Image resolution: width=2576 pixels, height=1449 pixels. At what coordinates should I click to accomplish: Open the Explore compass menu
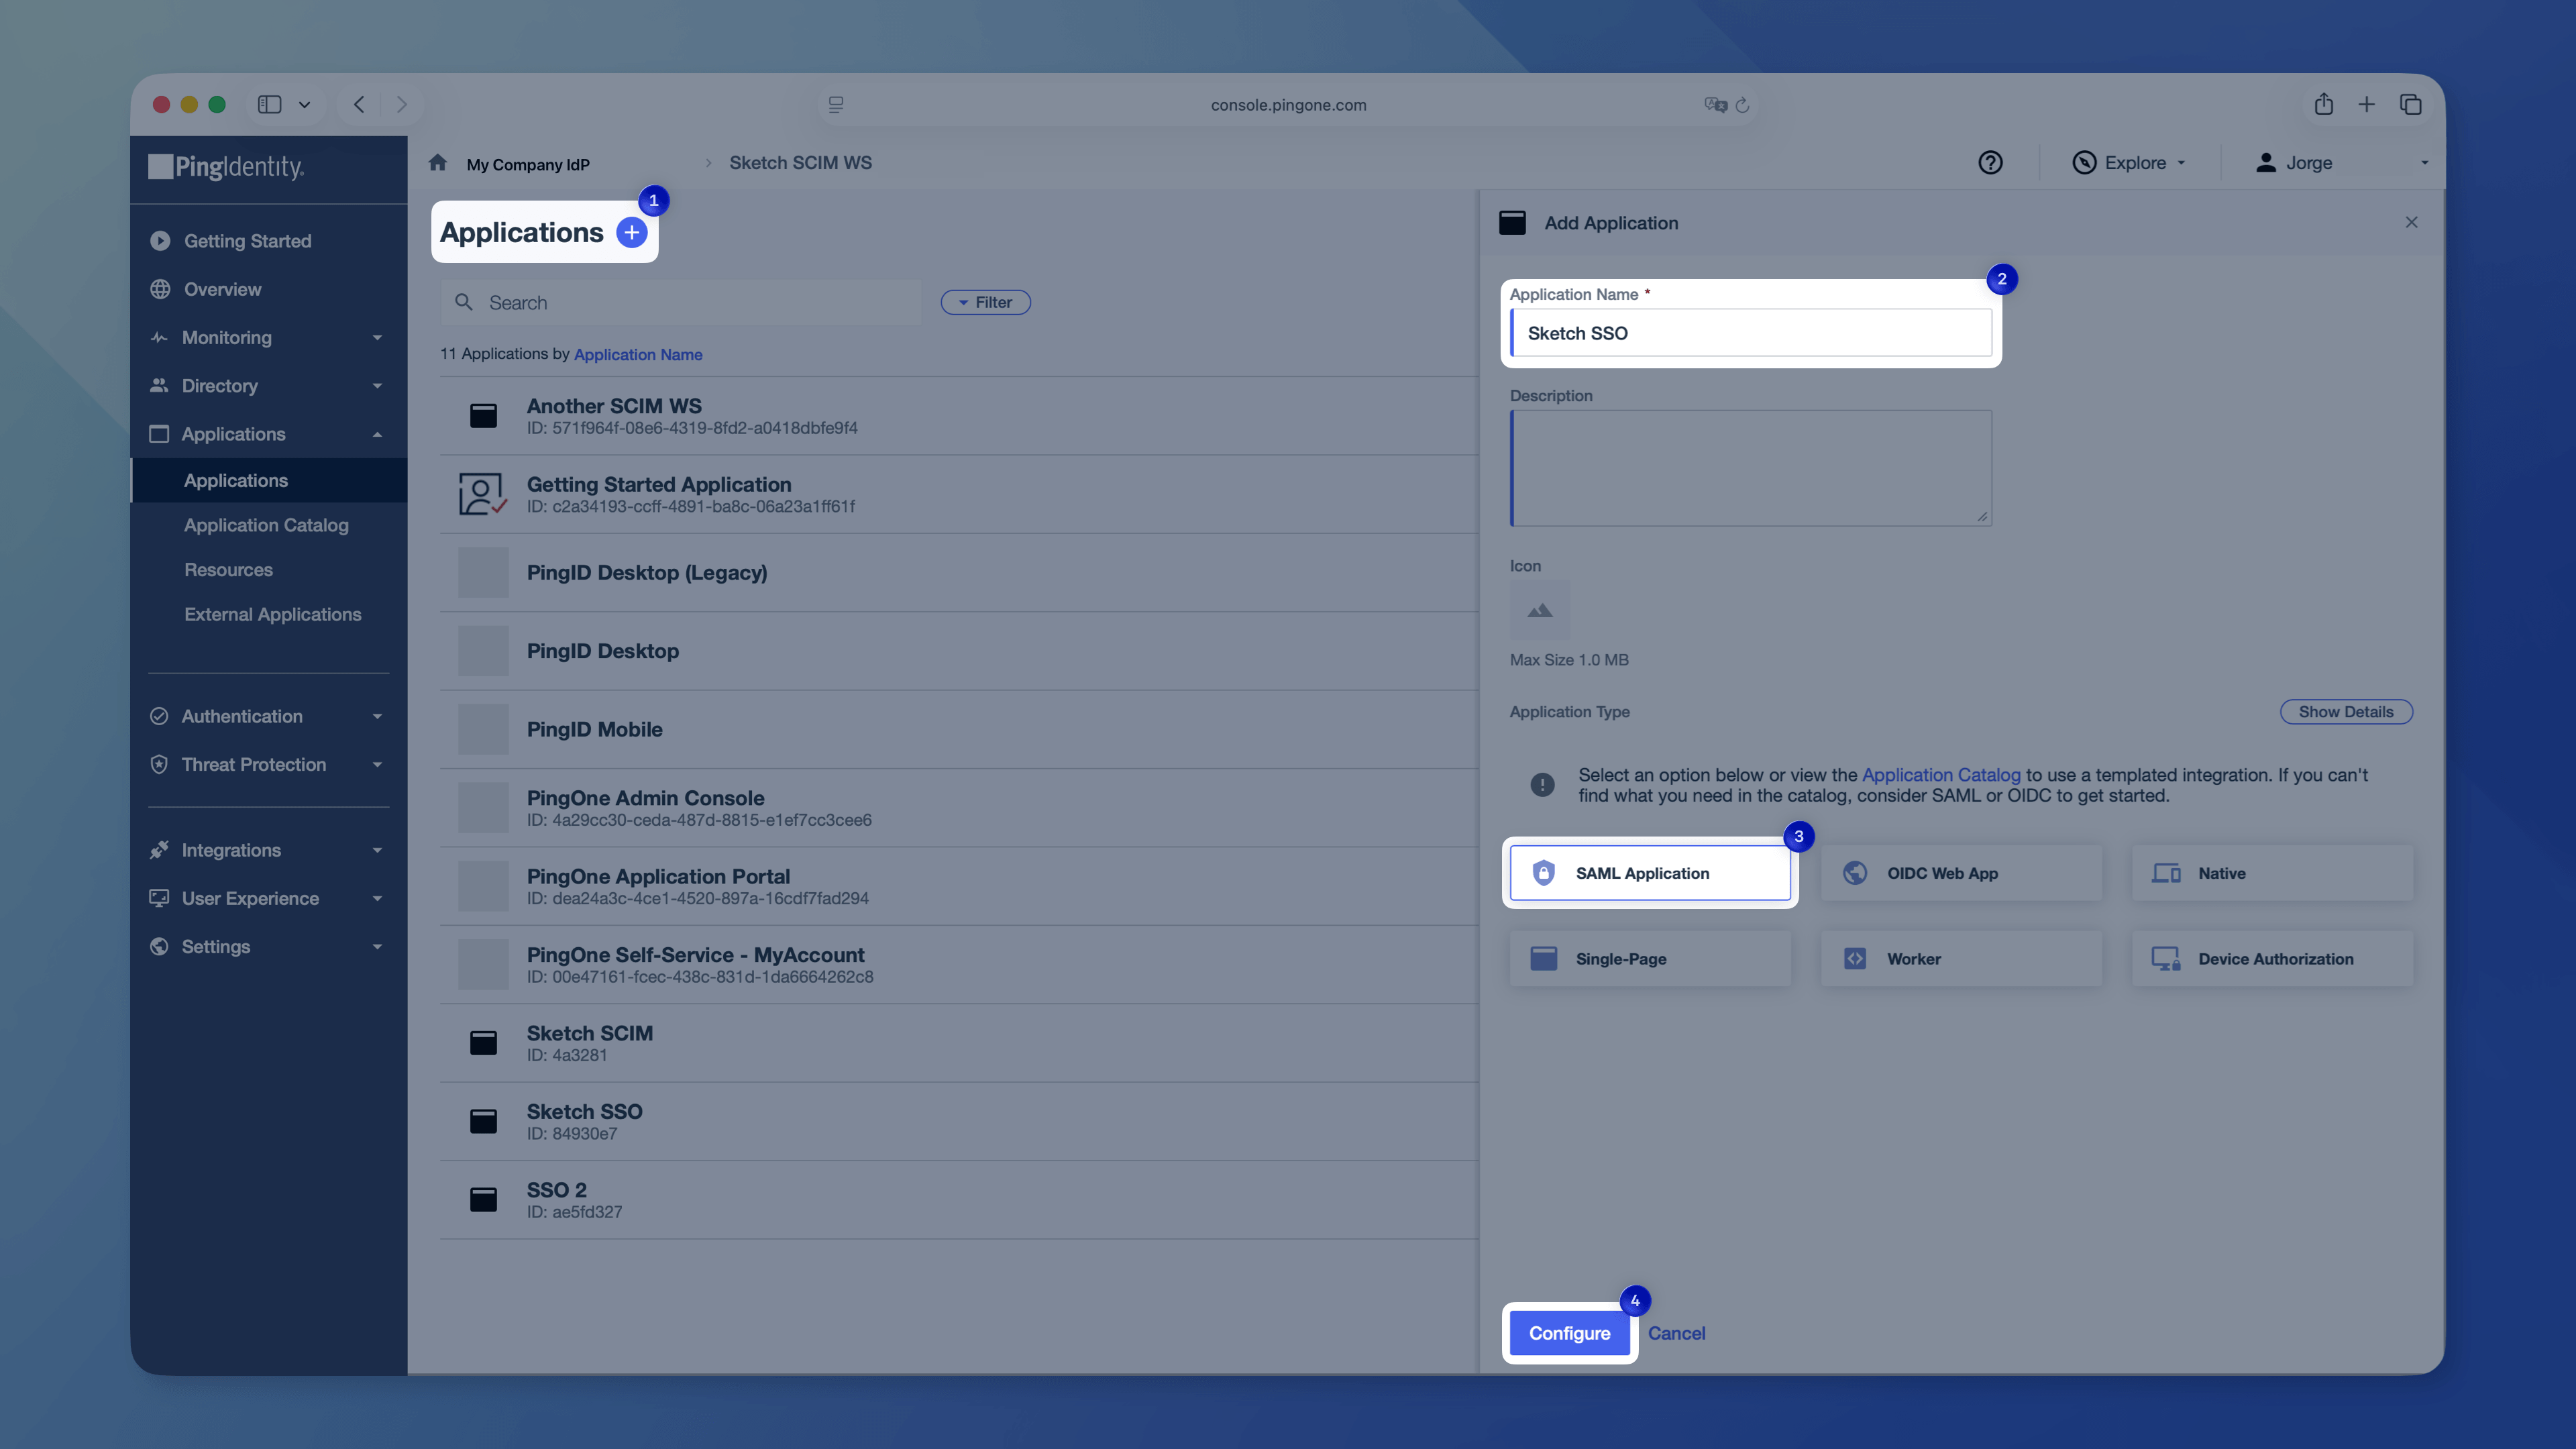2129,162
